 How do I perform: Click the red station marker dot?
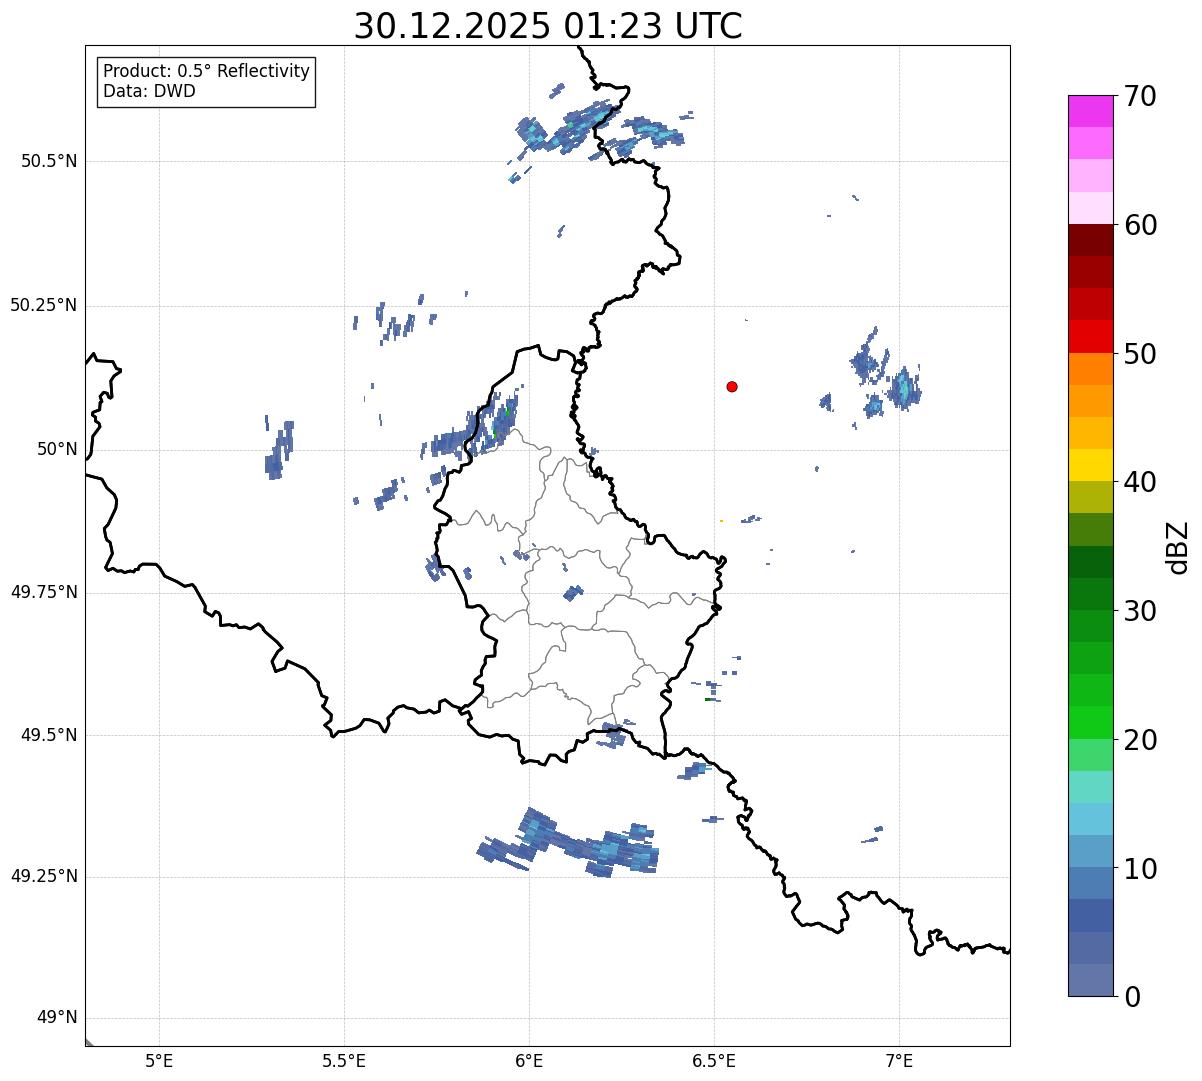point(732,386)
